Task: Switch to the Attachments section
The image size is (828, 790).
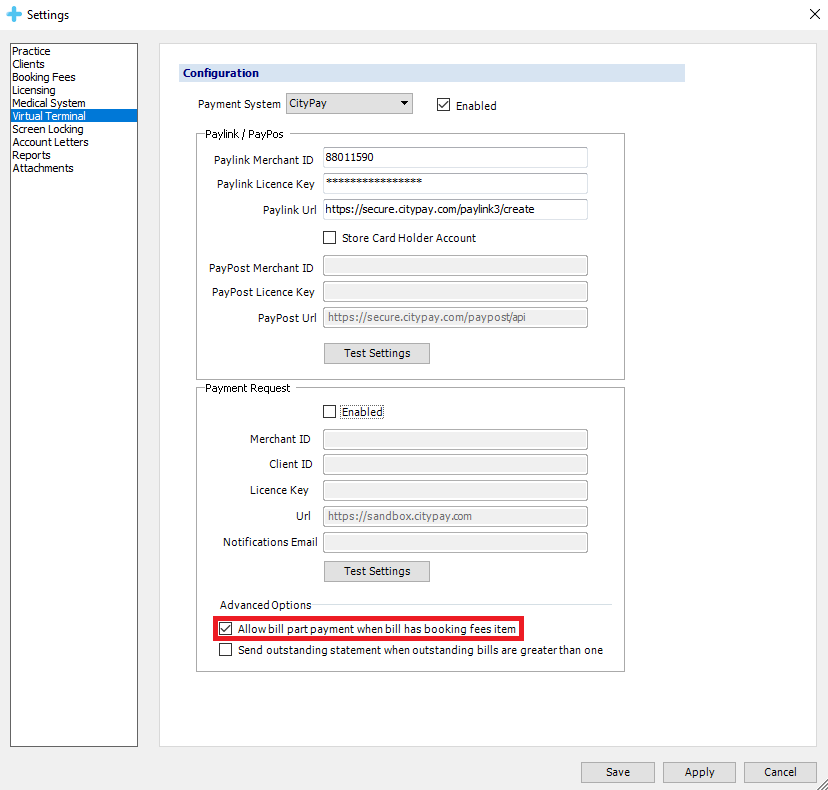Action: [x=43, y=168]
